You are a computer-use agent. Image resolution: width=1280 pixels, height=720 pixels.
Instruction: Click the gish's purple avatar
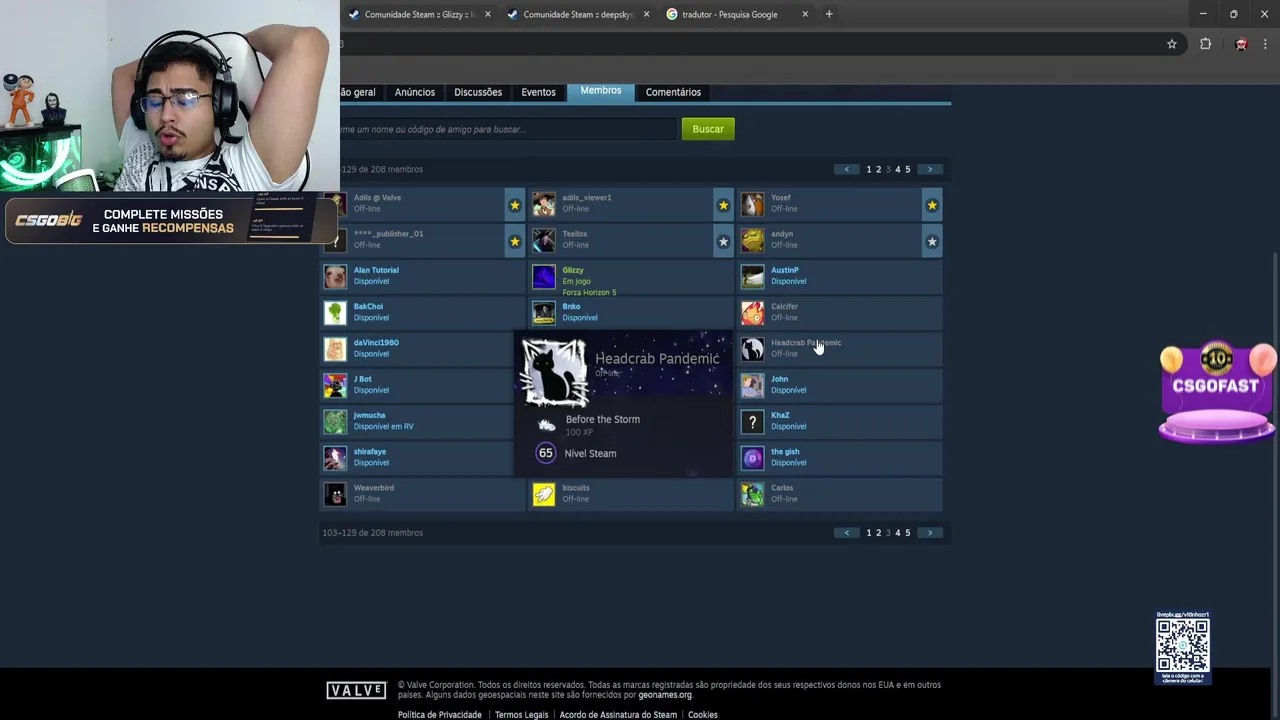point(753,458)
